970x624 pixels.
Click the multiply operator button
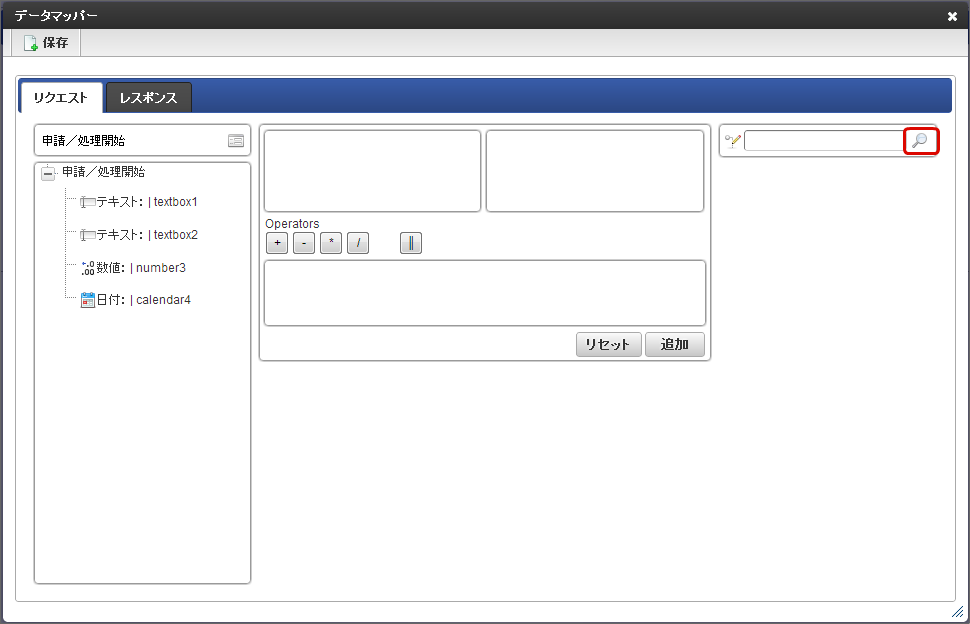click(331, 243)
